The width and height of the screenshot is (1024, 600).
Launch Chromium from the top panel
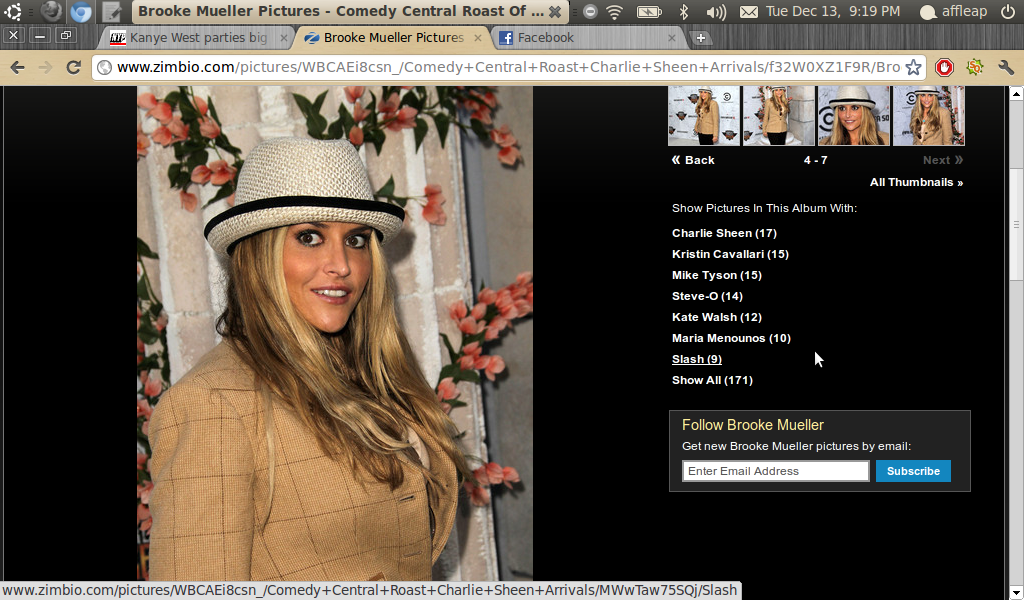pos(81,11)
